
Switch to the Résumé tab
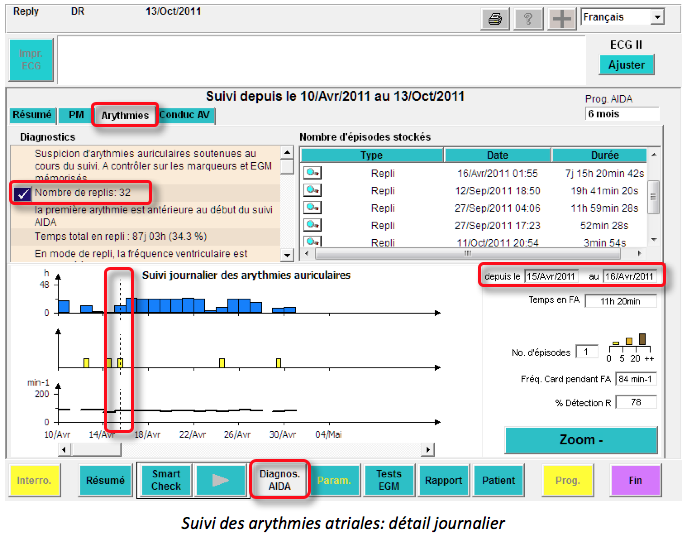coord(31,115)
